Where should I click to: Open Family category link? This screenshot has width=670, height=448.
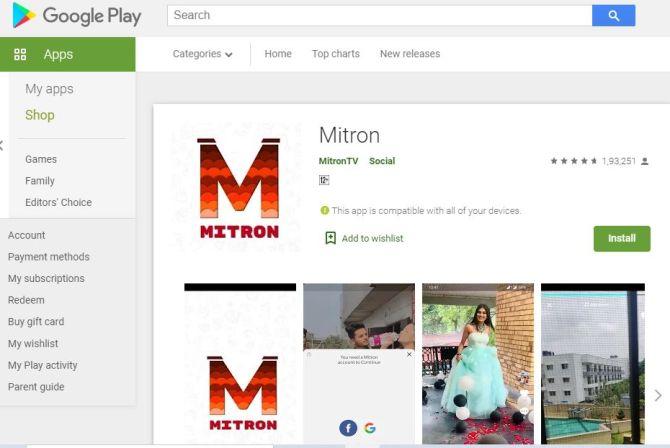40,181
